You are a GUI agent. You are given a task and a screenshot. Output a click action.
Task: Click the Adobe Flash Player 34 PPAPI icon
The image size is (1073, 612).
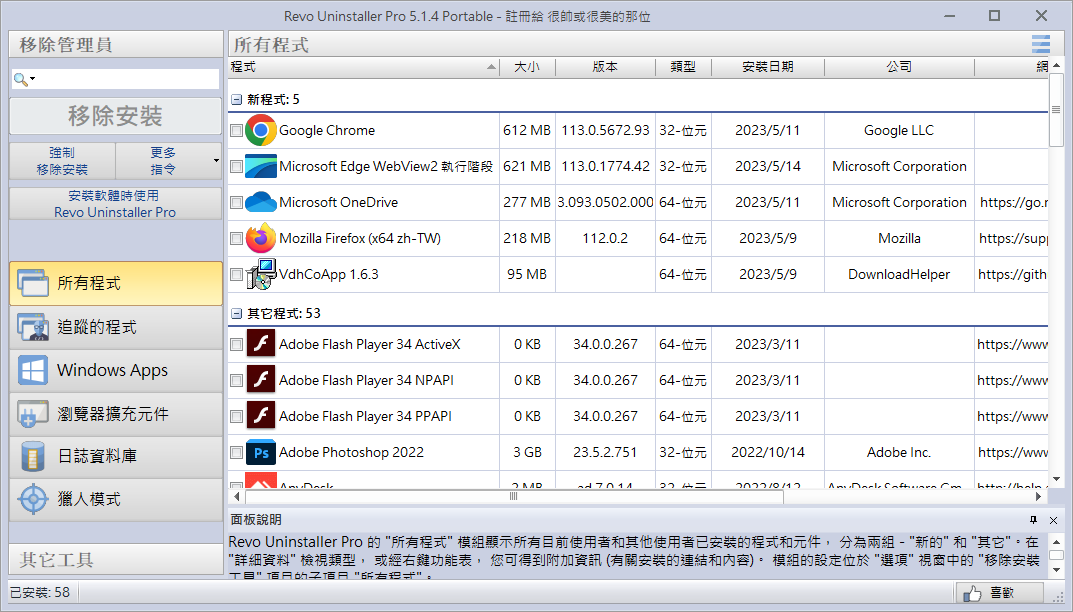tap(261, 416)
